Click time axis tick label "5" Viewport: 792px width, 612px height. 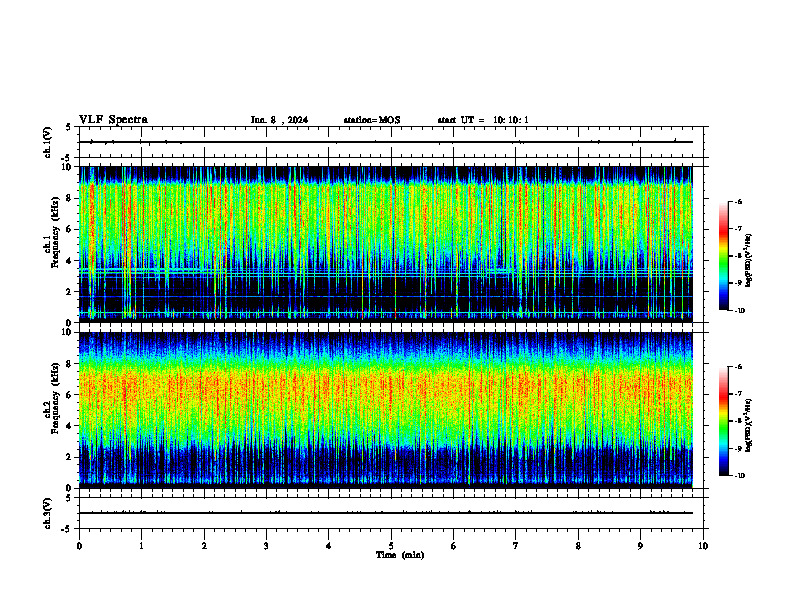tap(391, 546)
